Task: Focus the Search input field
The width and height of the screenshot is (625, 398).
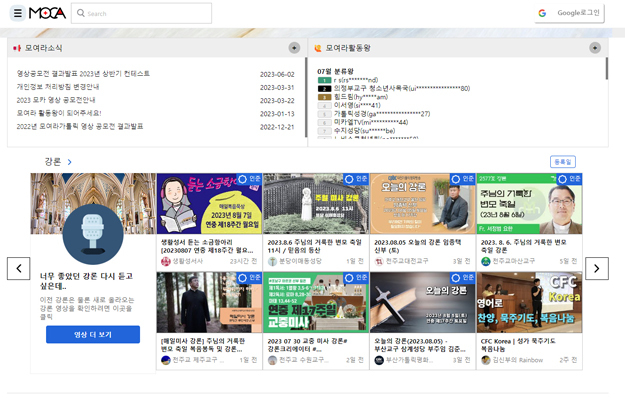Action: [142, 13]
